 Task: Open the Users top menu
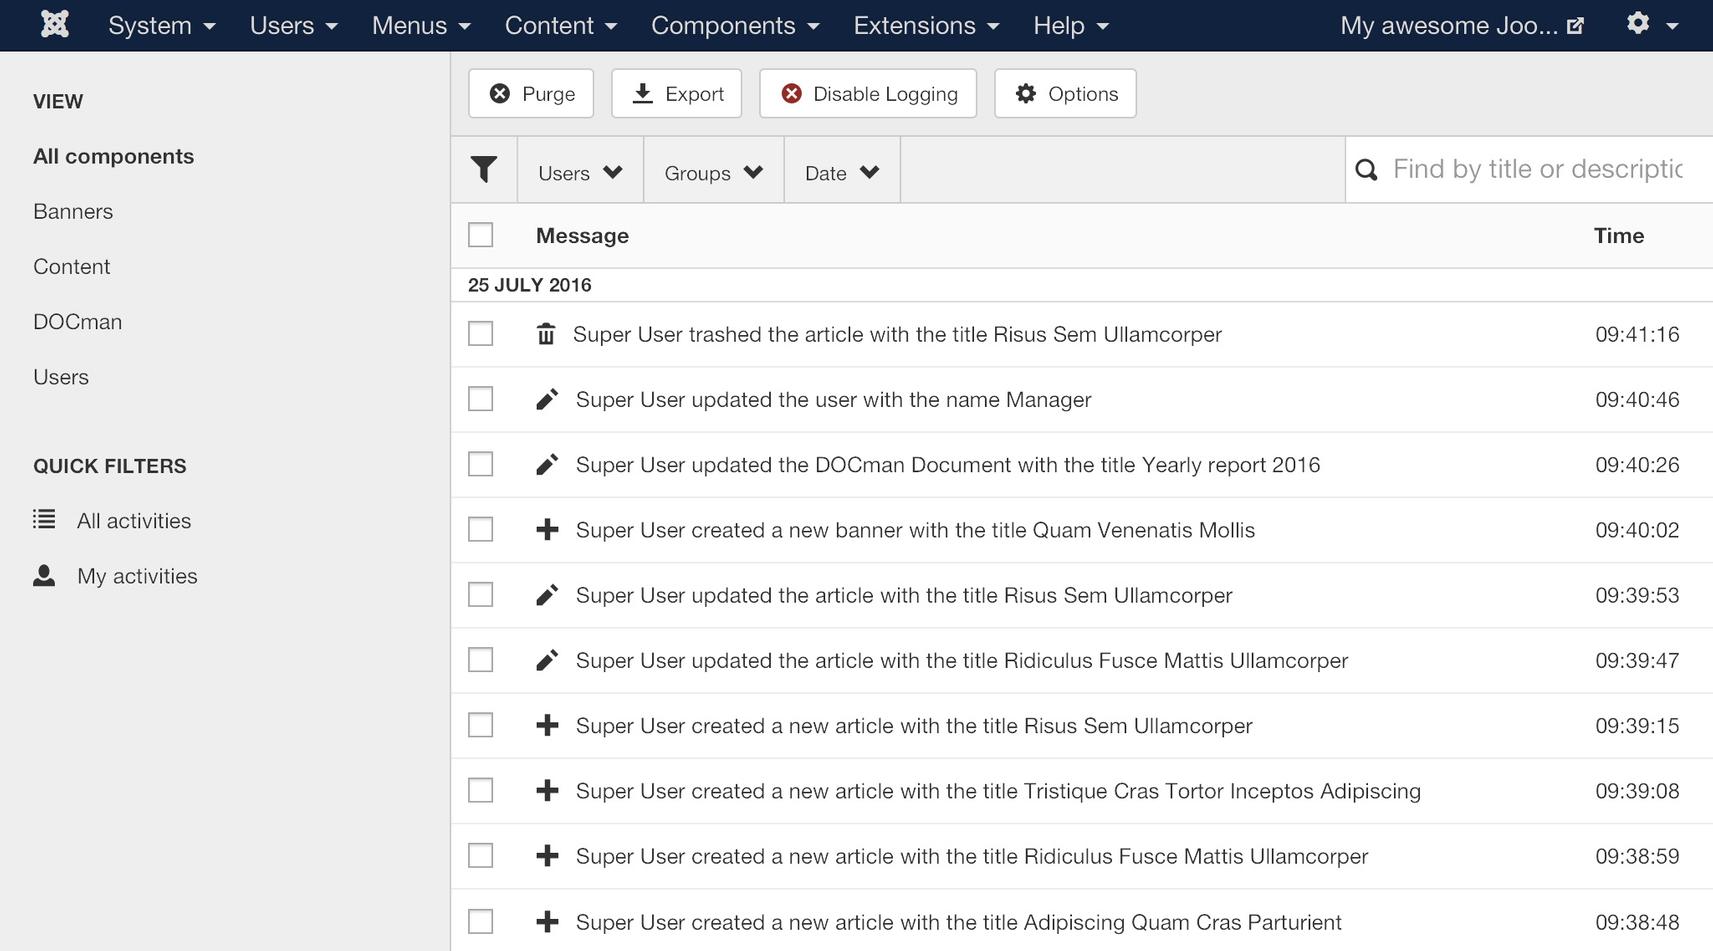(293, 25)
